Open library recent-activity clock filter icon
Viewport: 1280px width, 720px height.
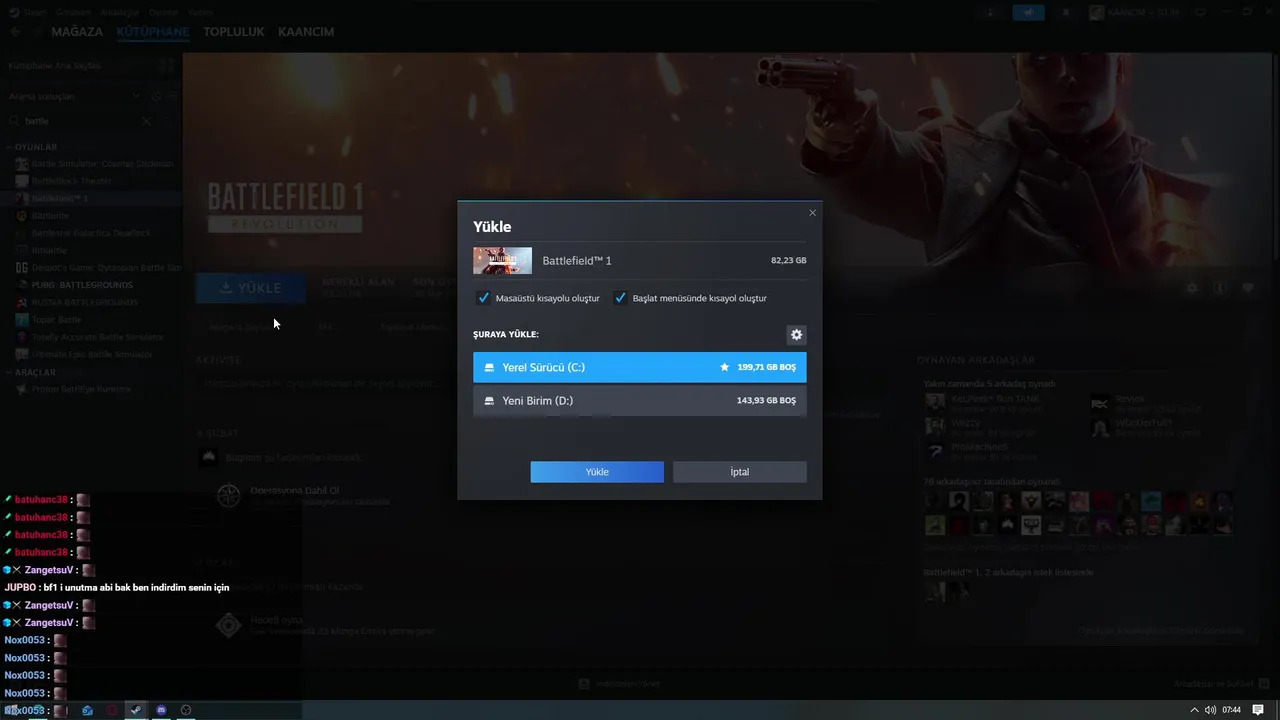point(156,96)
